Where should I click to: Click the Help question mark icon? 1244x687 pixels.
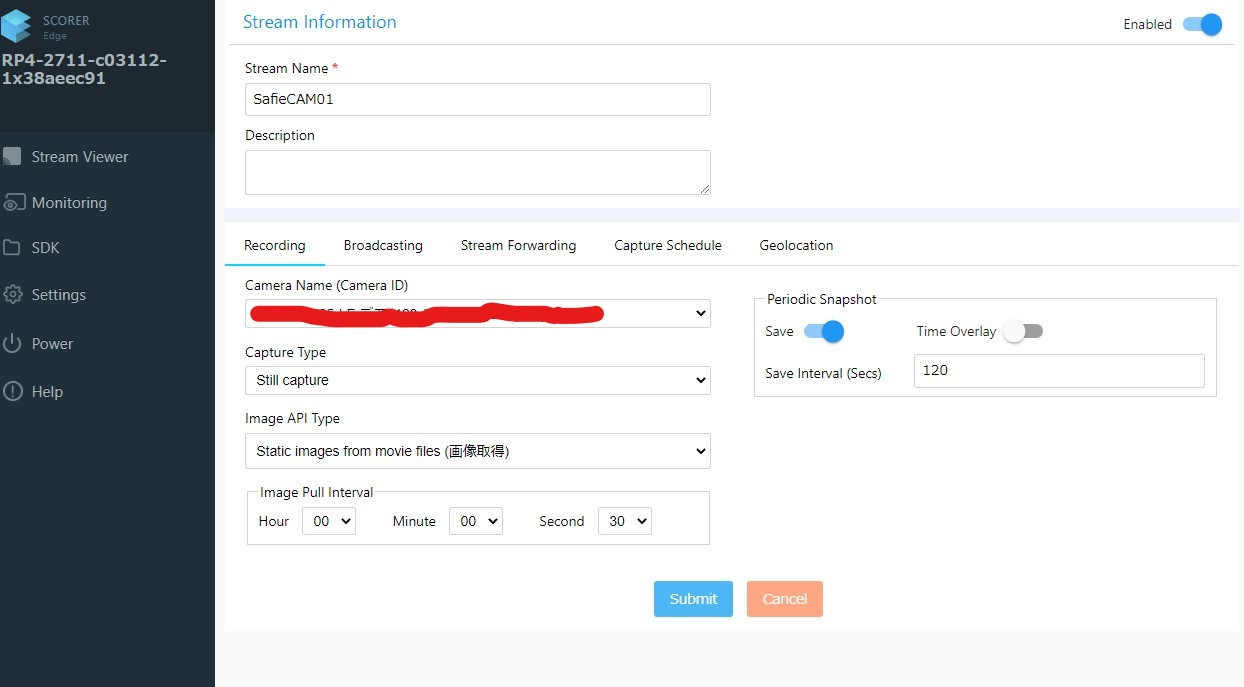[12, 392]
